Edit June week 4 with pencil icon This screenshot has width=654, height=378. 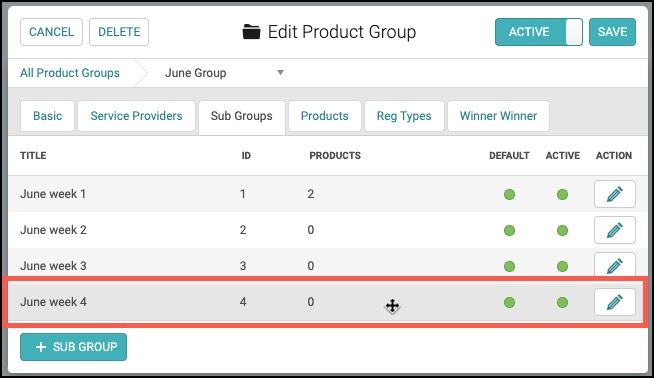[614, 302]
